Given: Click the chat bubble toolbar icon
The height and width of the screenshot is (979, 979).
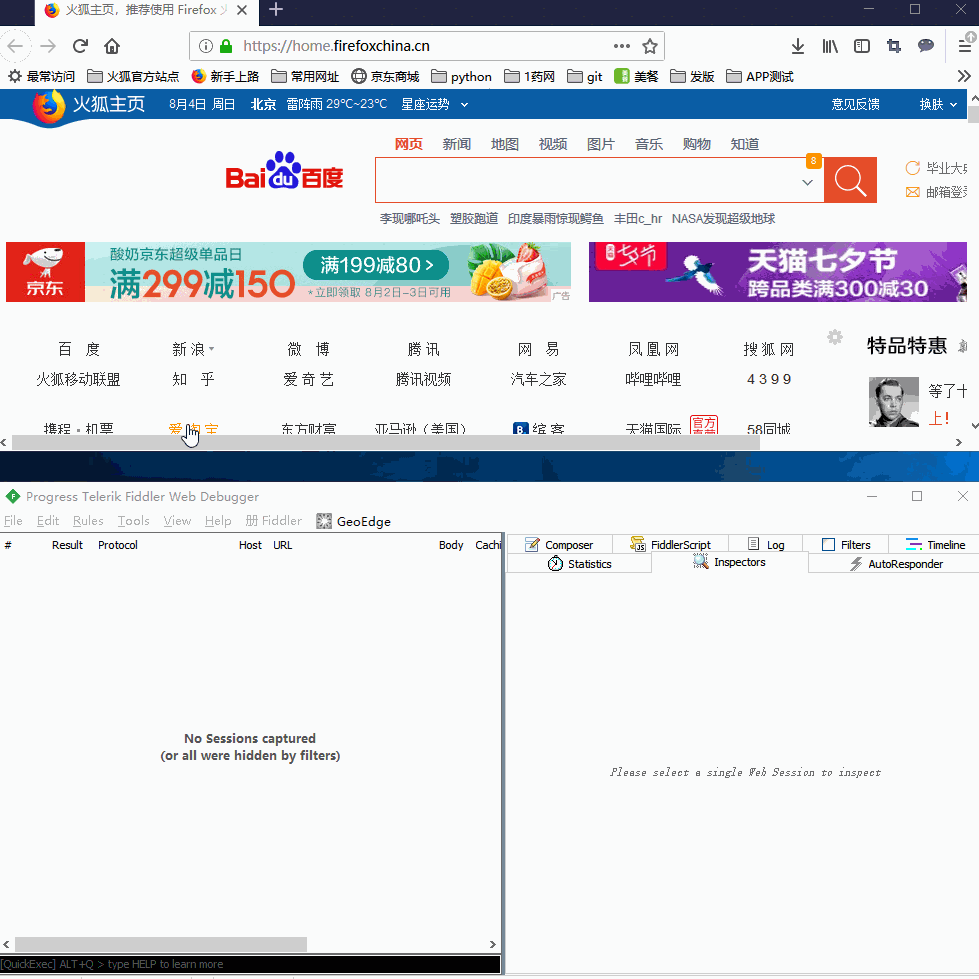Looking at the screenshot, I should tap(925, 46).
